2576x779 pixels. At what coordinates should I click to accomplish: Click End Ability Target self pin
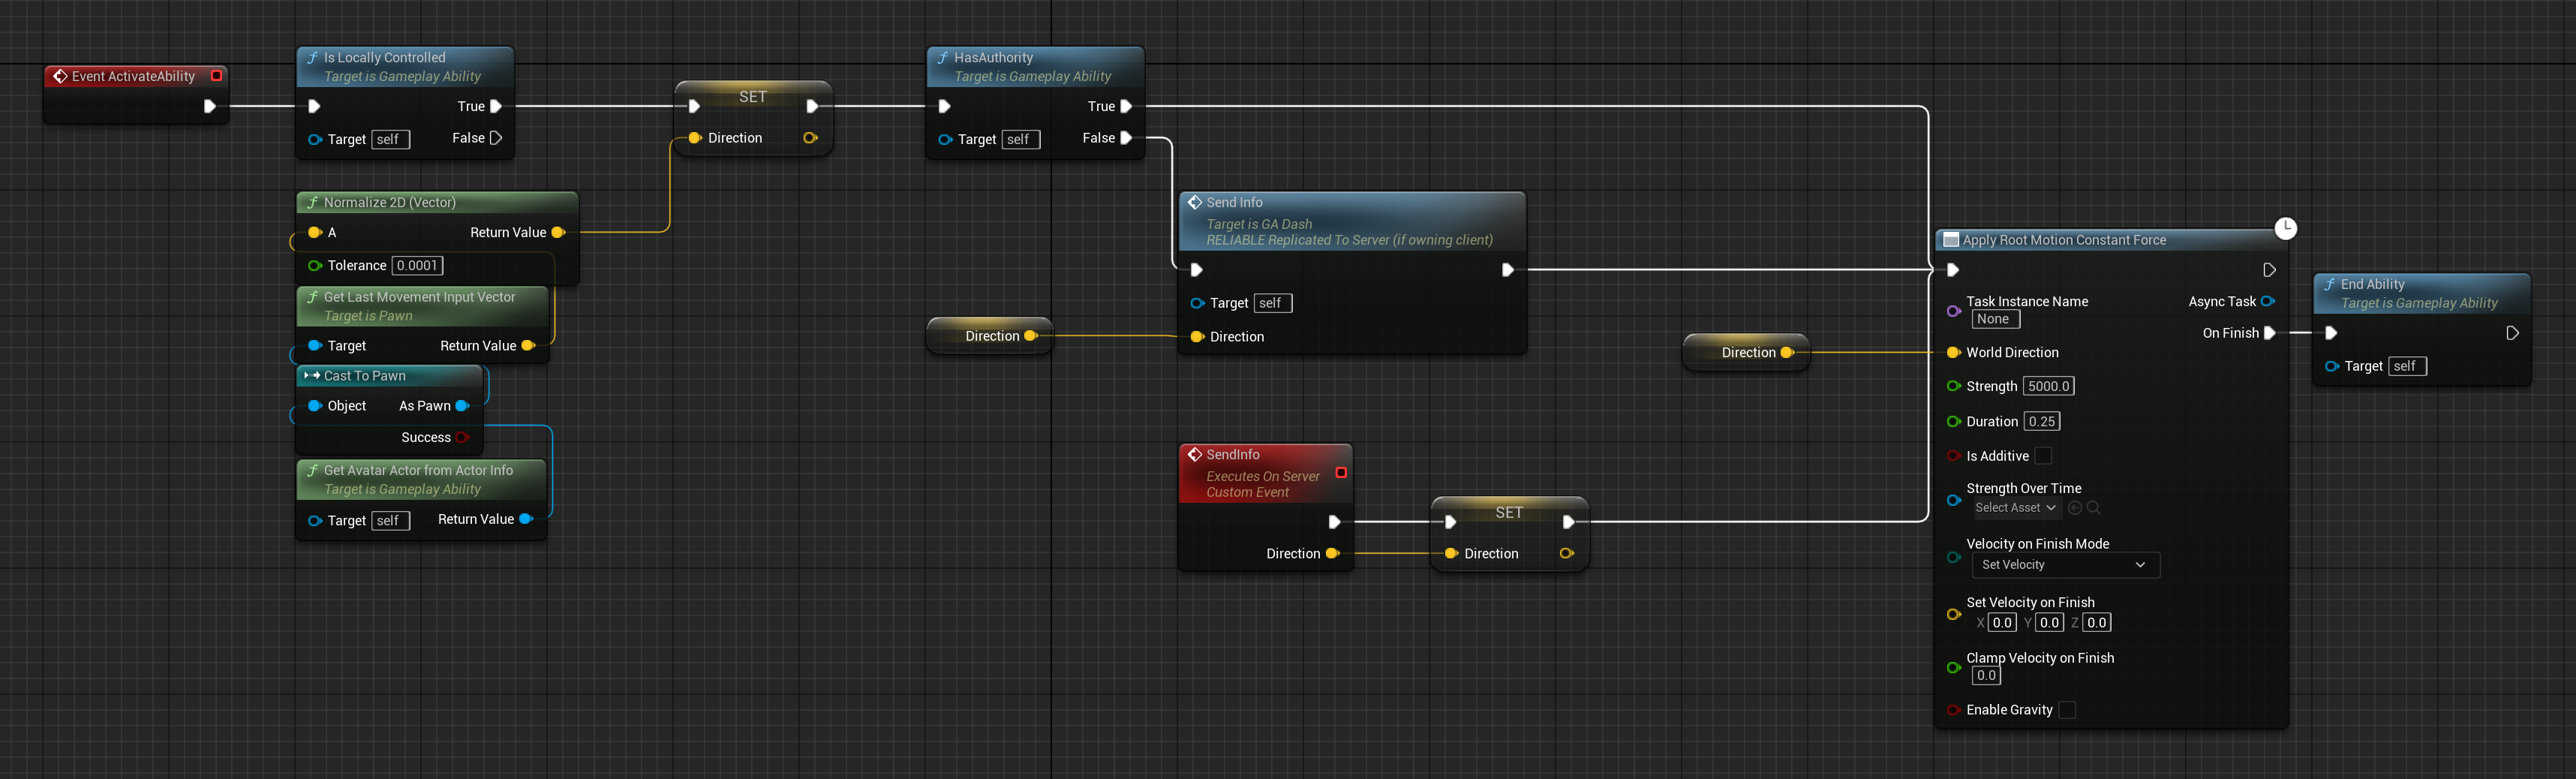tap(2332, 366)
